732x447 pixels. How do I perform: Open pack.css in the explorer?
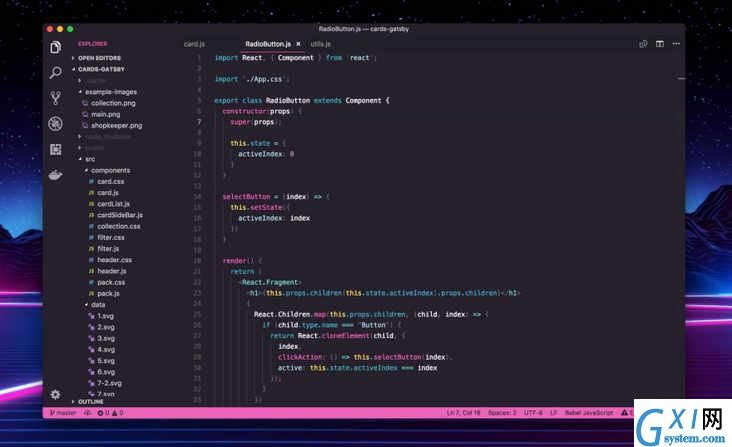[x=111, y=282]
